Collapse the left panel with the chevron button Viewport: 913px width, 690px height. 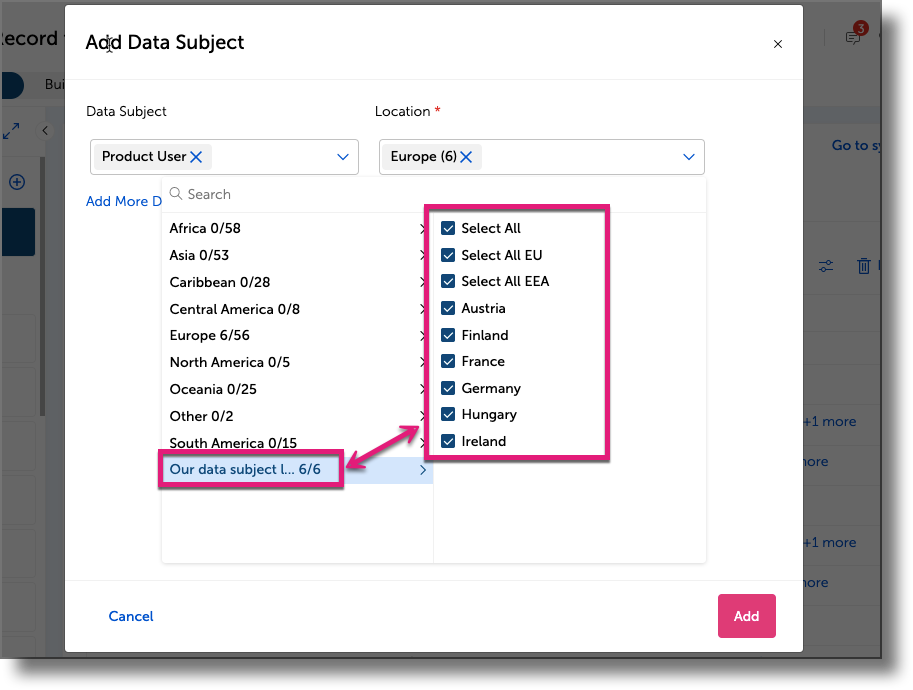click(45, 130)
